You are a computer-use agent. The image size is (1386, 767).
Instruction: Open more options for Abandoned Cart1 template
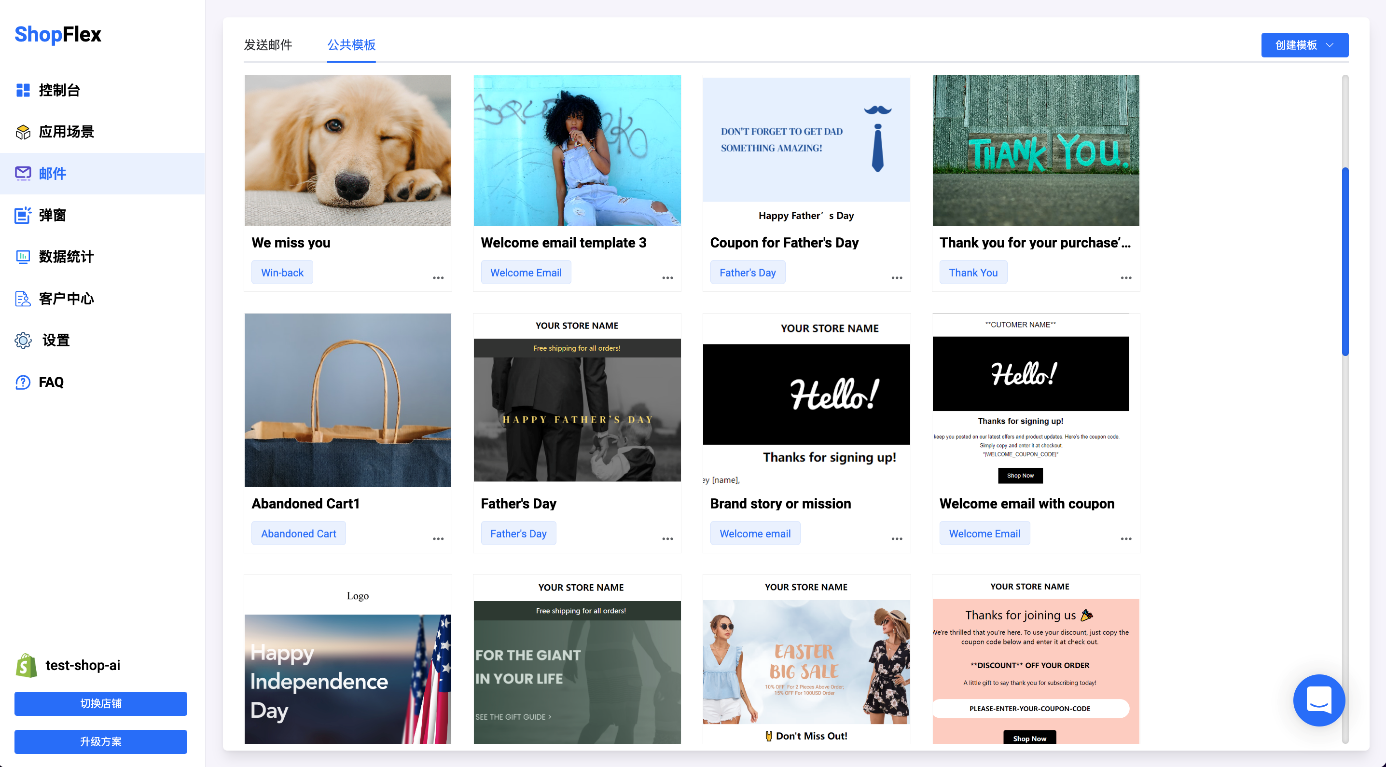coord(438,539)
